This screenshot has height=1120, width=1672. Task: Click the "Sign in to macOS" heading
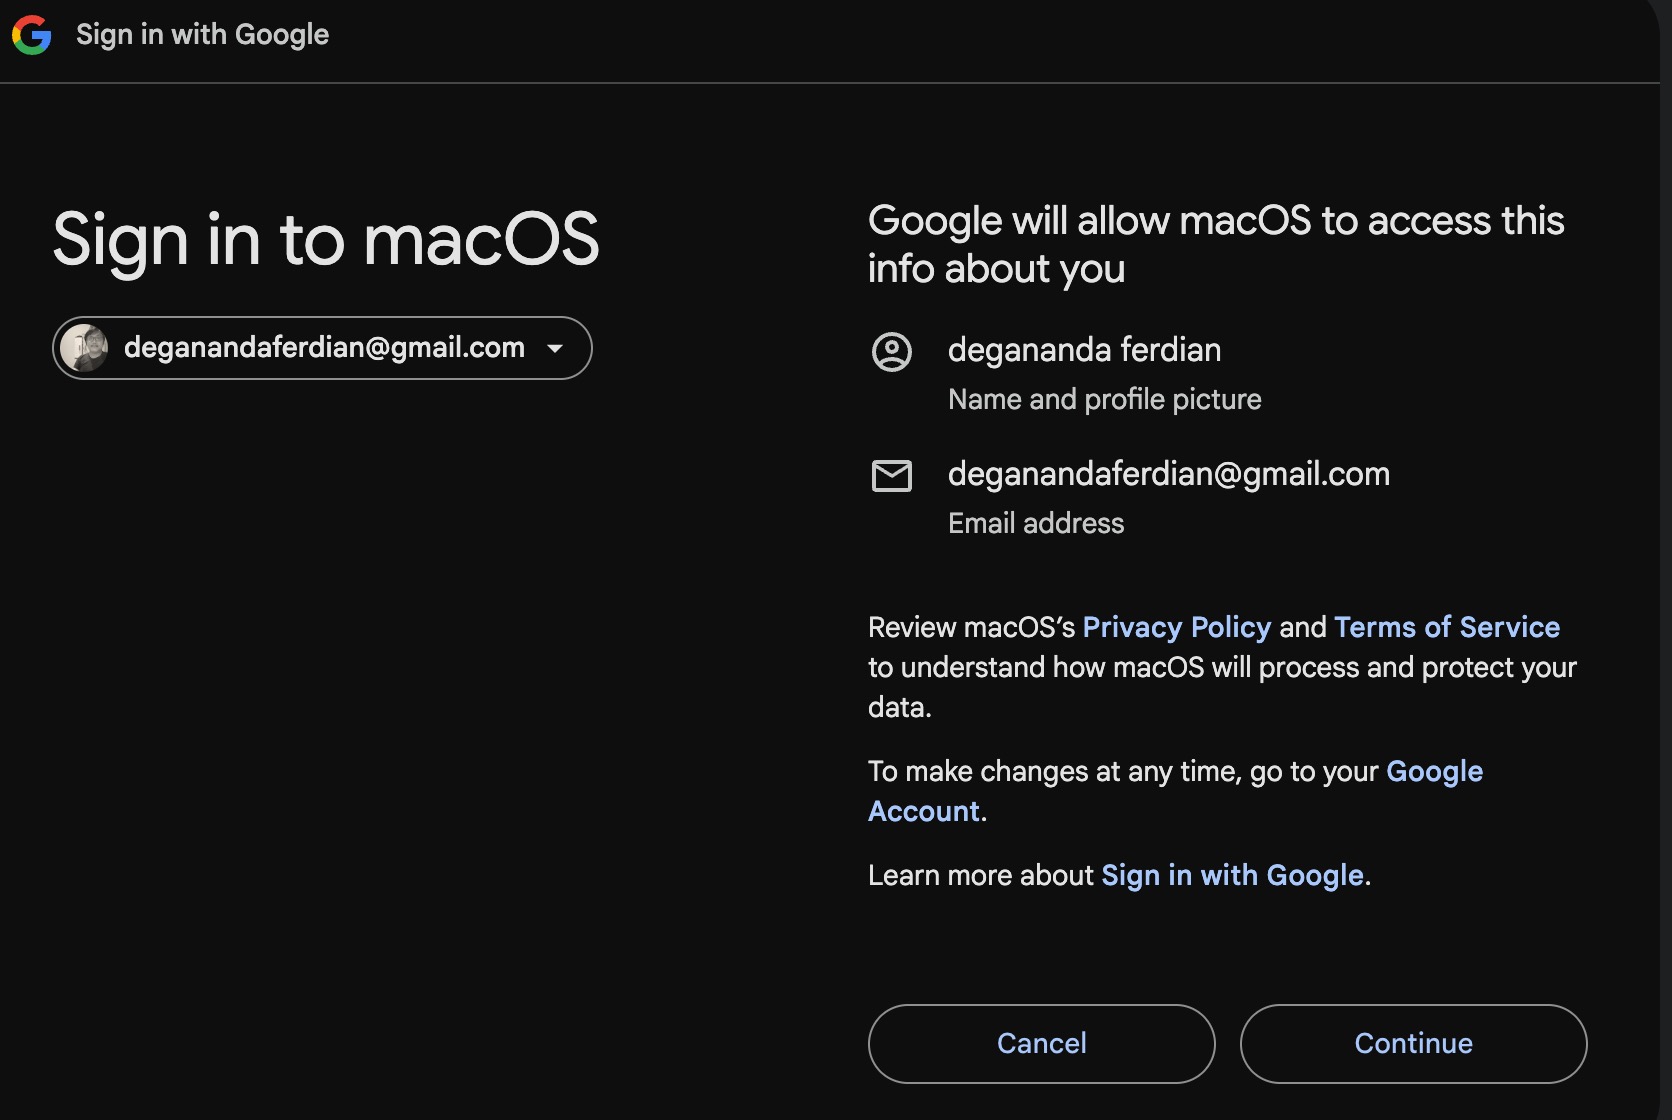[x=326, y=240]
